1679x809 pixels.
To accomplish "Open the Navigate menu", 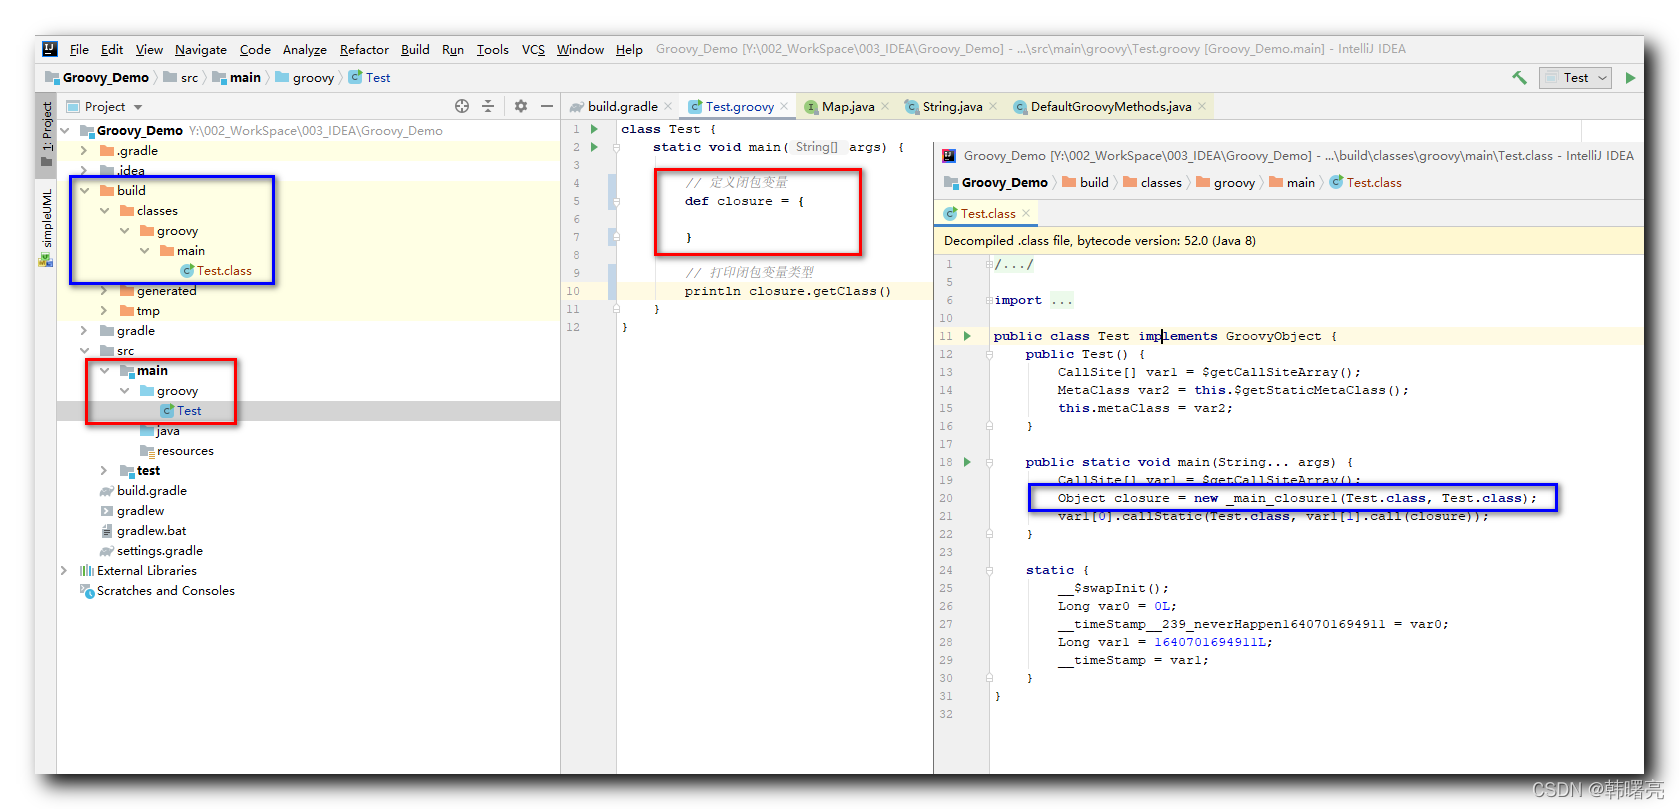I will pyautogui.click(x=201, y=49).
